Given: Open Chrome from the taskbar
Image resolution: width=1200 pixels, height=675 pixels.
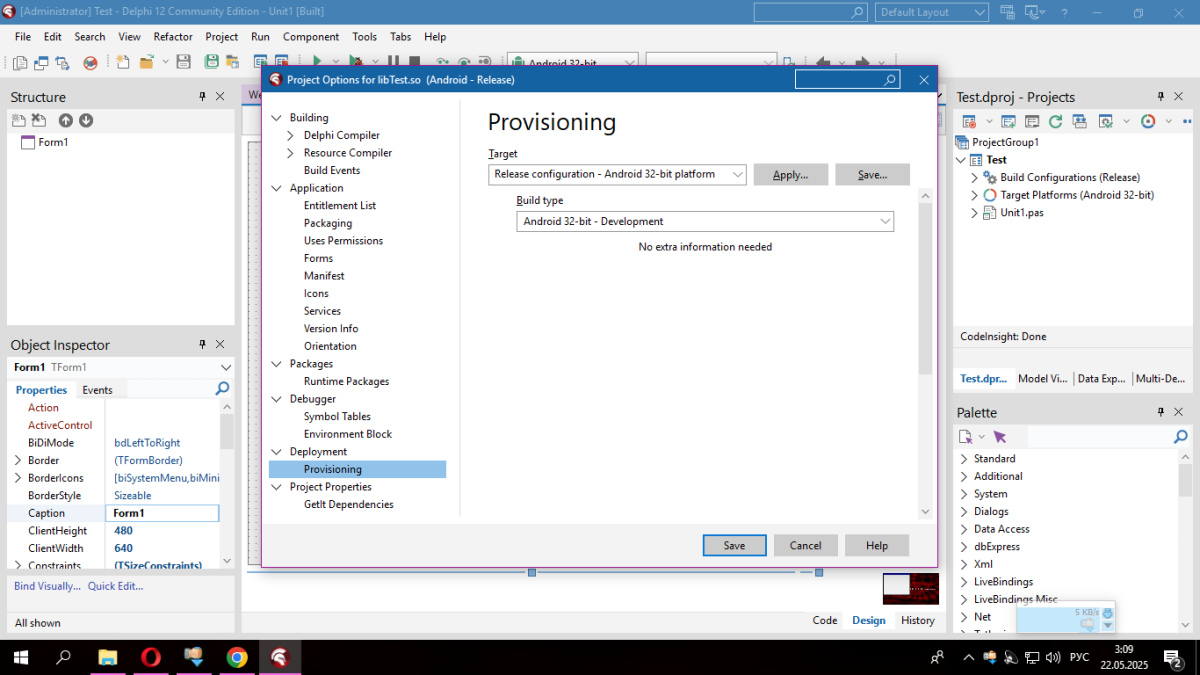Looking at the screenshot, I should tap(237, 657).
